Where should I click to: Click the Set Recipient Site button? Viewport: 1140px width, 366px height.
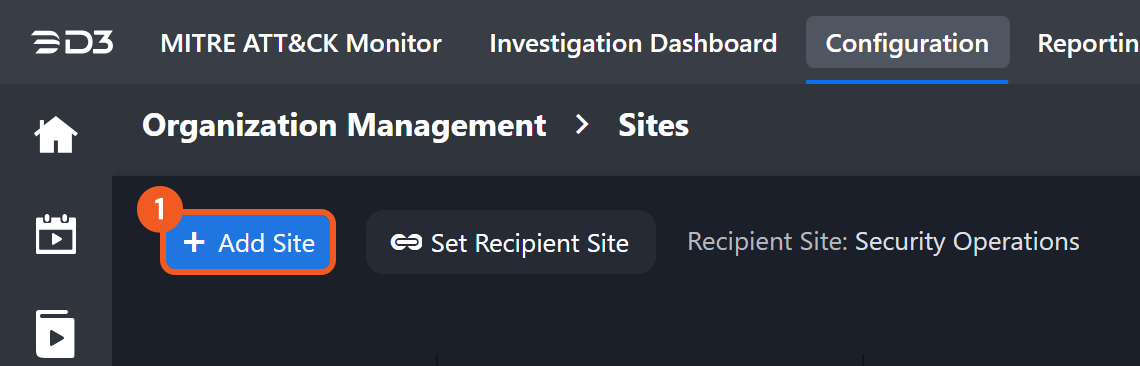click(x=510, y=242)
